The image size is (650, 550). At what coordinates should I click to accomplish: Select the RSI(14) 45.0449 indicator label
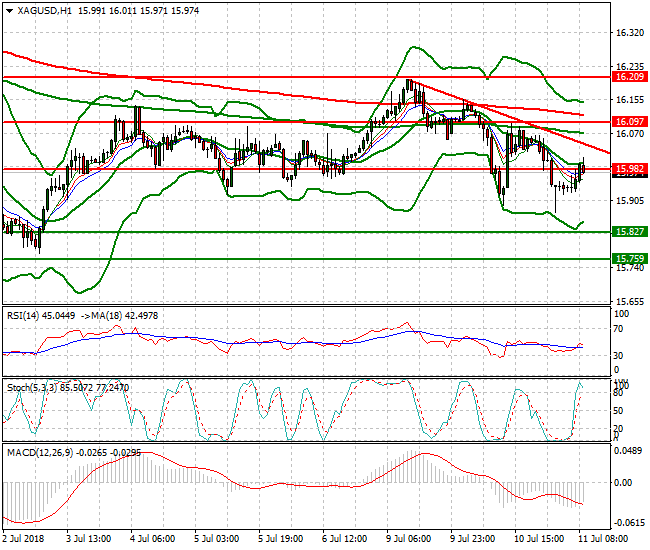tap(41, 316)
